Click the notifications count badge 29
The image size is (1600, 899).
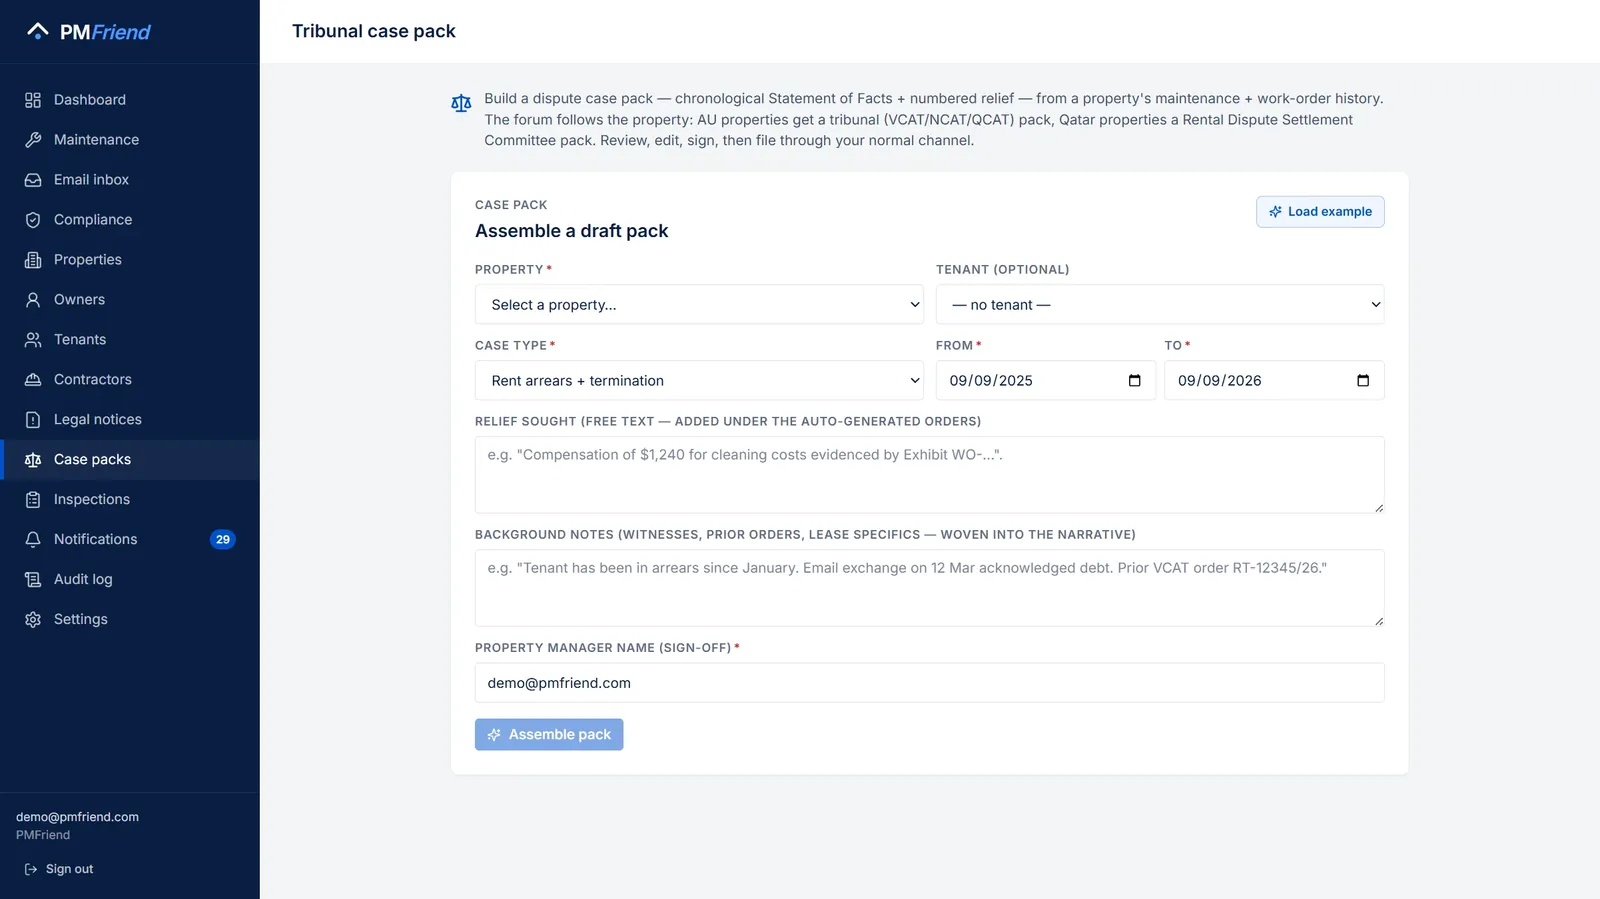click(x=223, y=540)
